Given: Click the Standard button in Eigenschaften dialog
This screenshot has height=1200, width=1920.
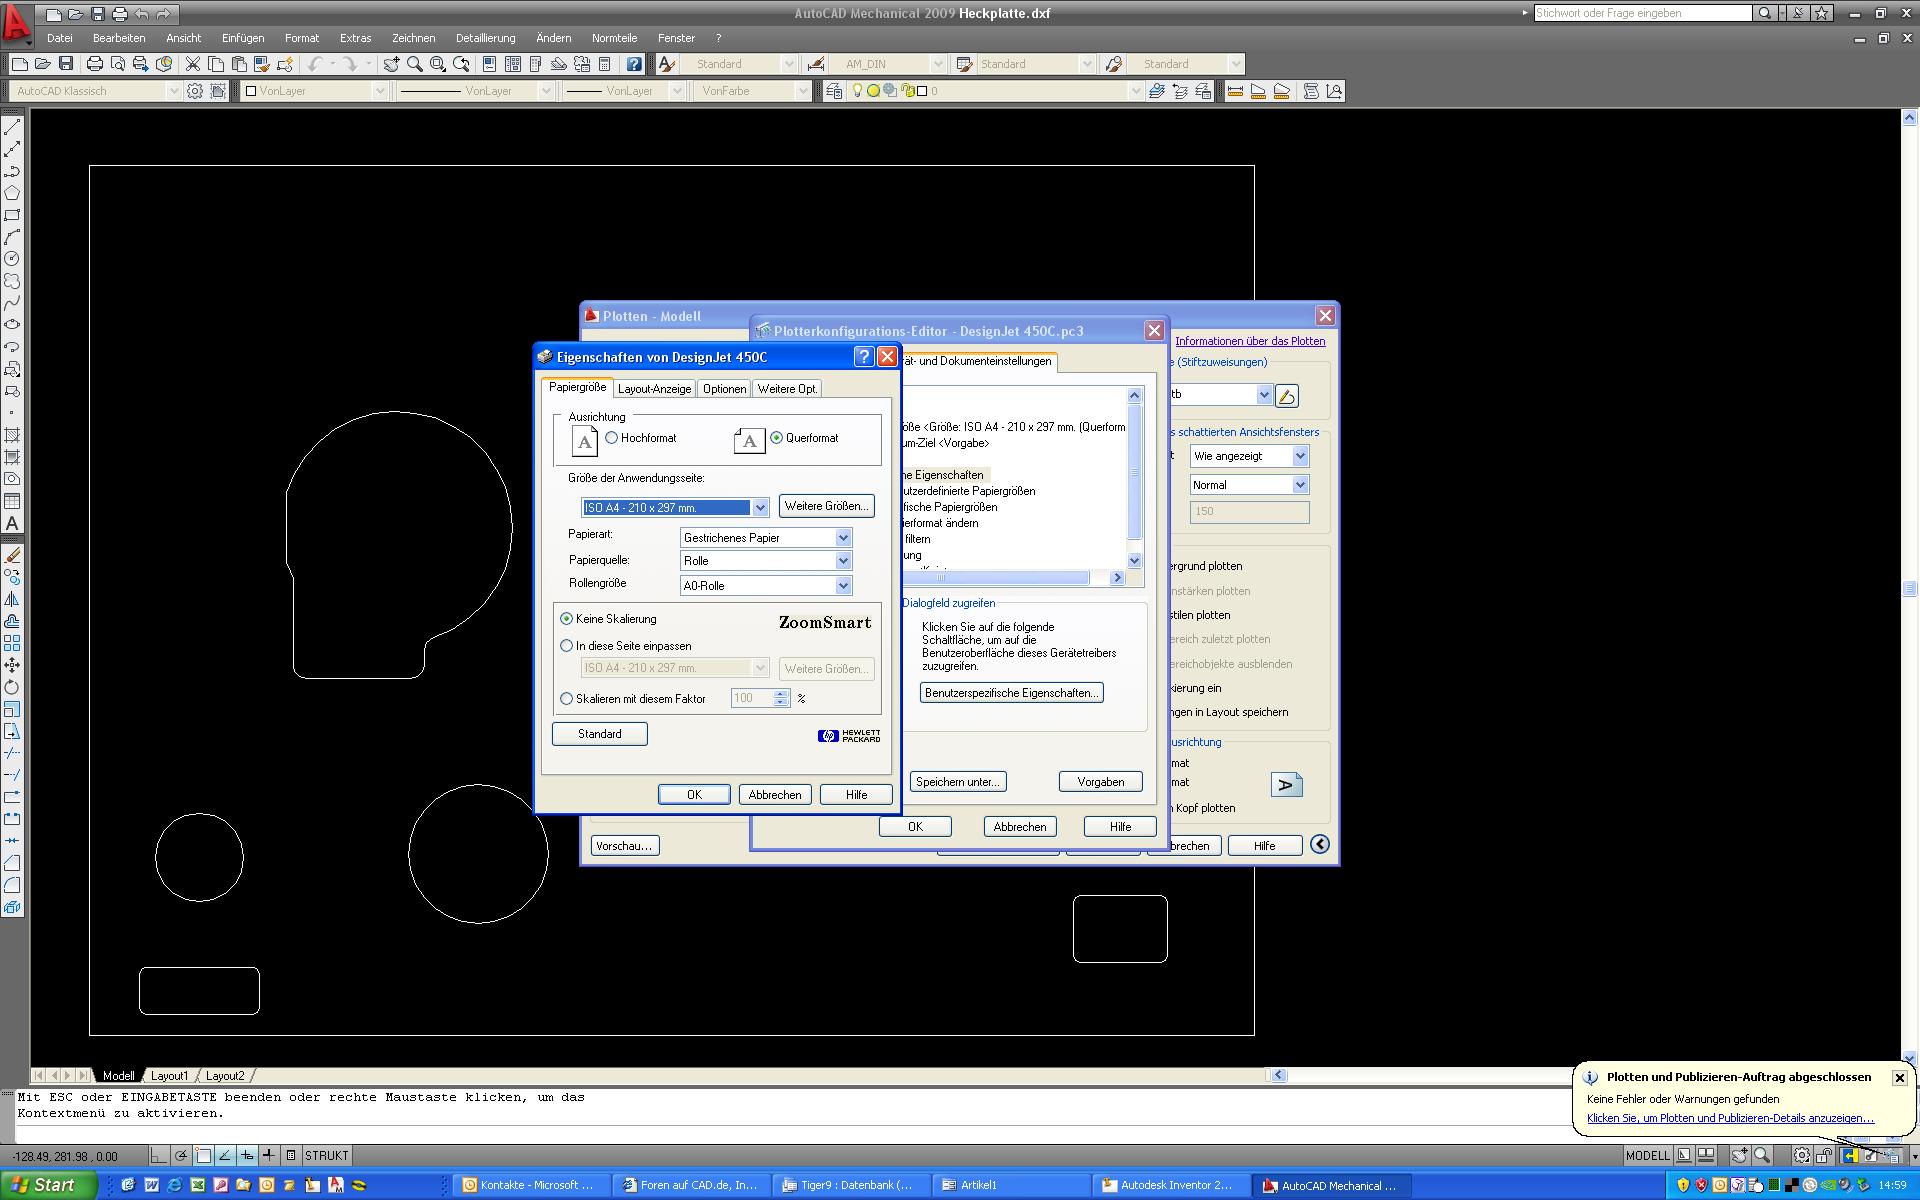Looking at the screenshot, I should (600, 734).
